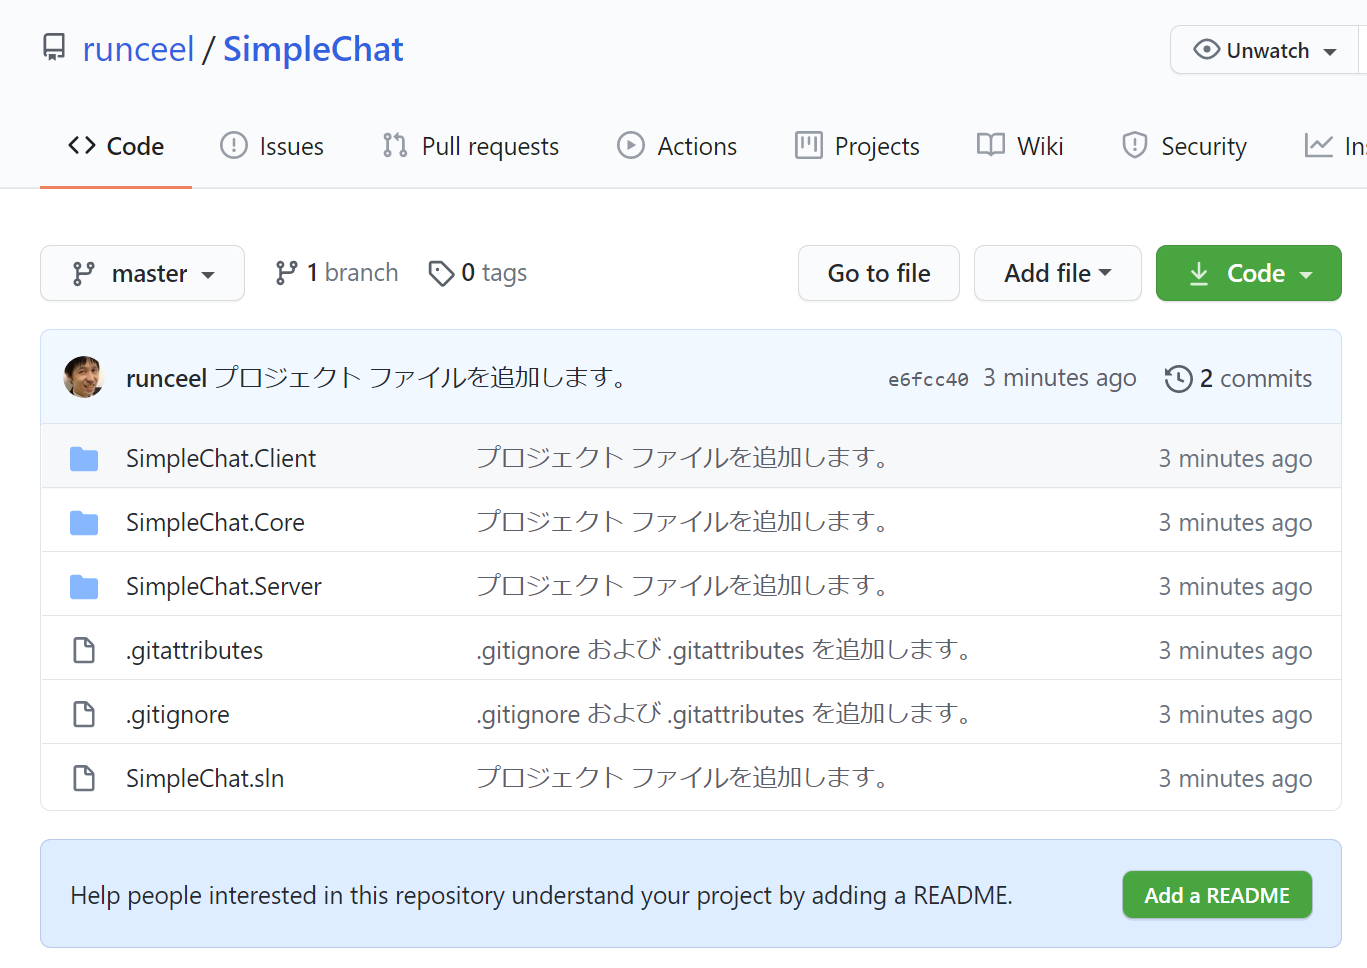Switch to the Issues tab
Viewport: 1367px width, 968px height.
pyautogui.click(x=272, y=146)
